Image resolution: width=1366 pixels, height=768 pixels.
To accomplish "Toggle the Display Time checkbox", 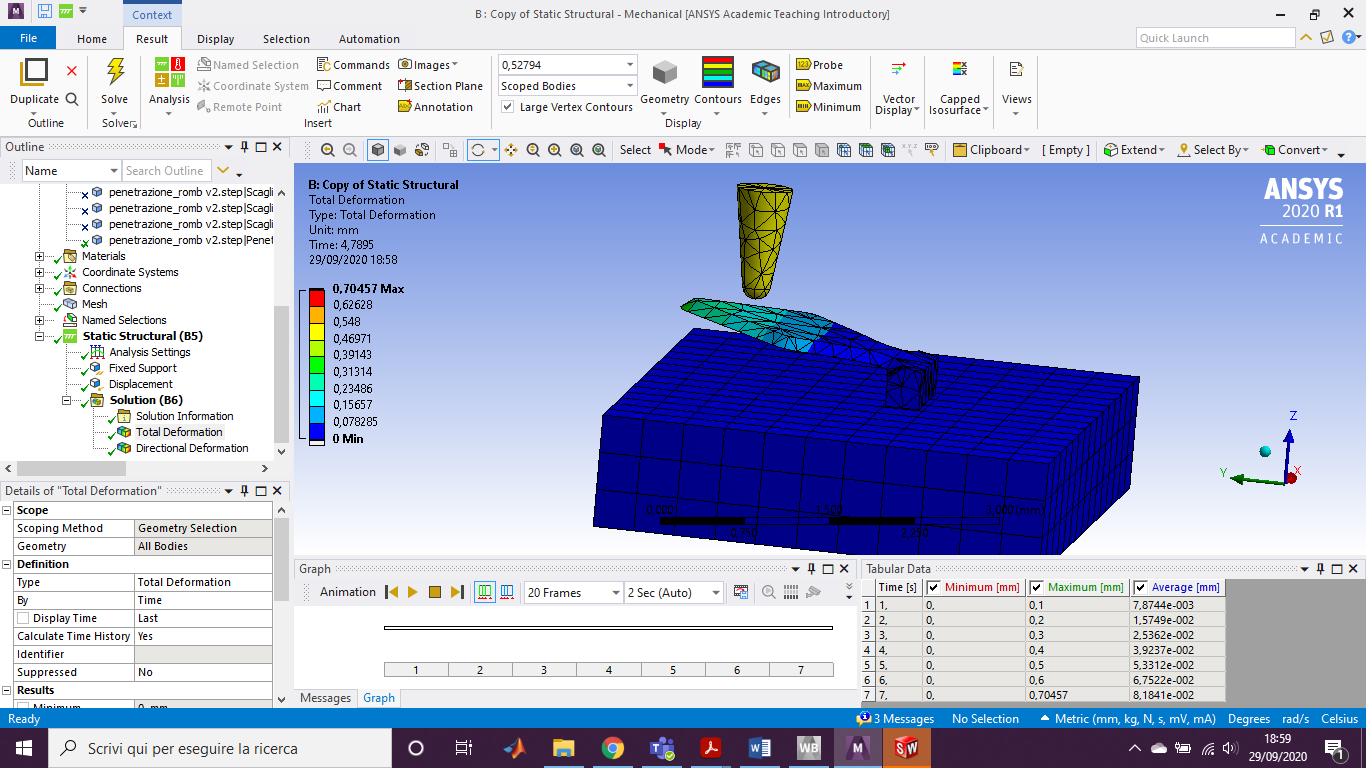I will pyautogui.click(x=23, y=618).
